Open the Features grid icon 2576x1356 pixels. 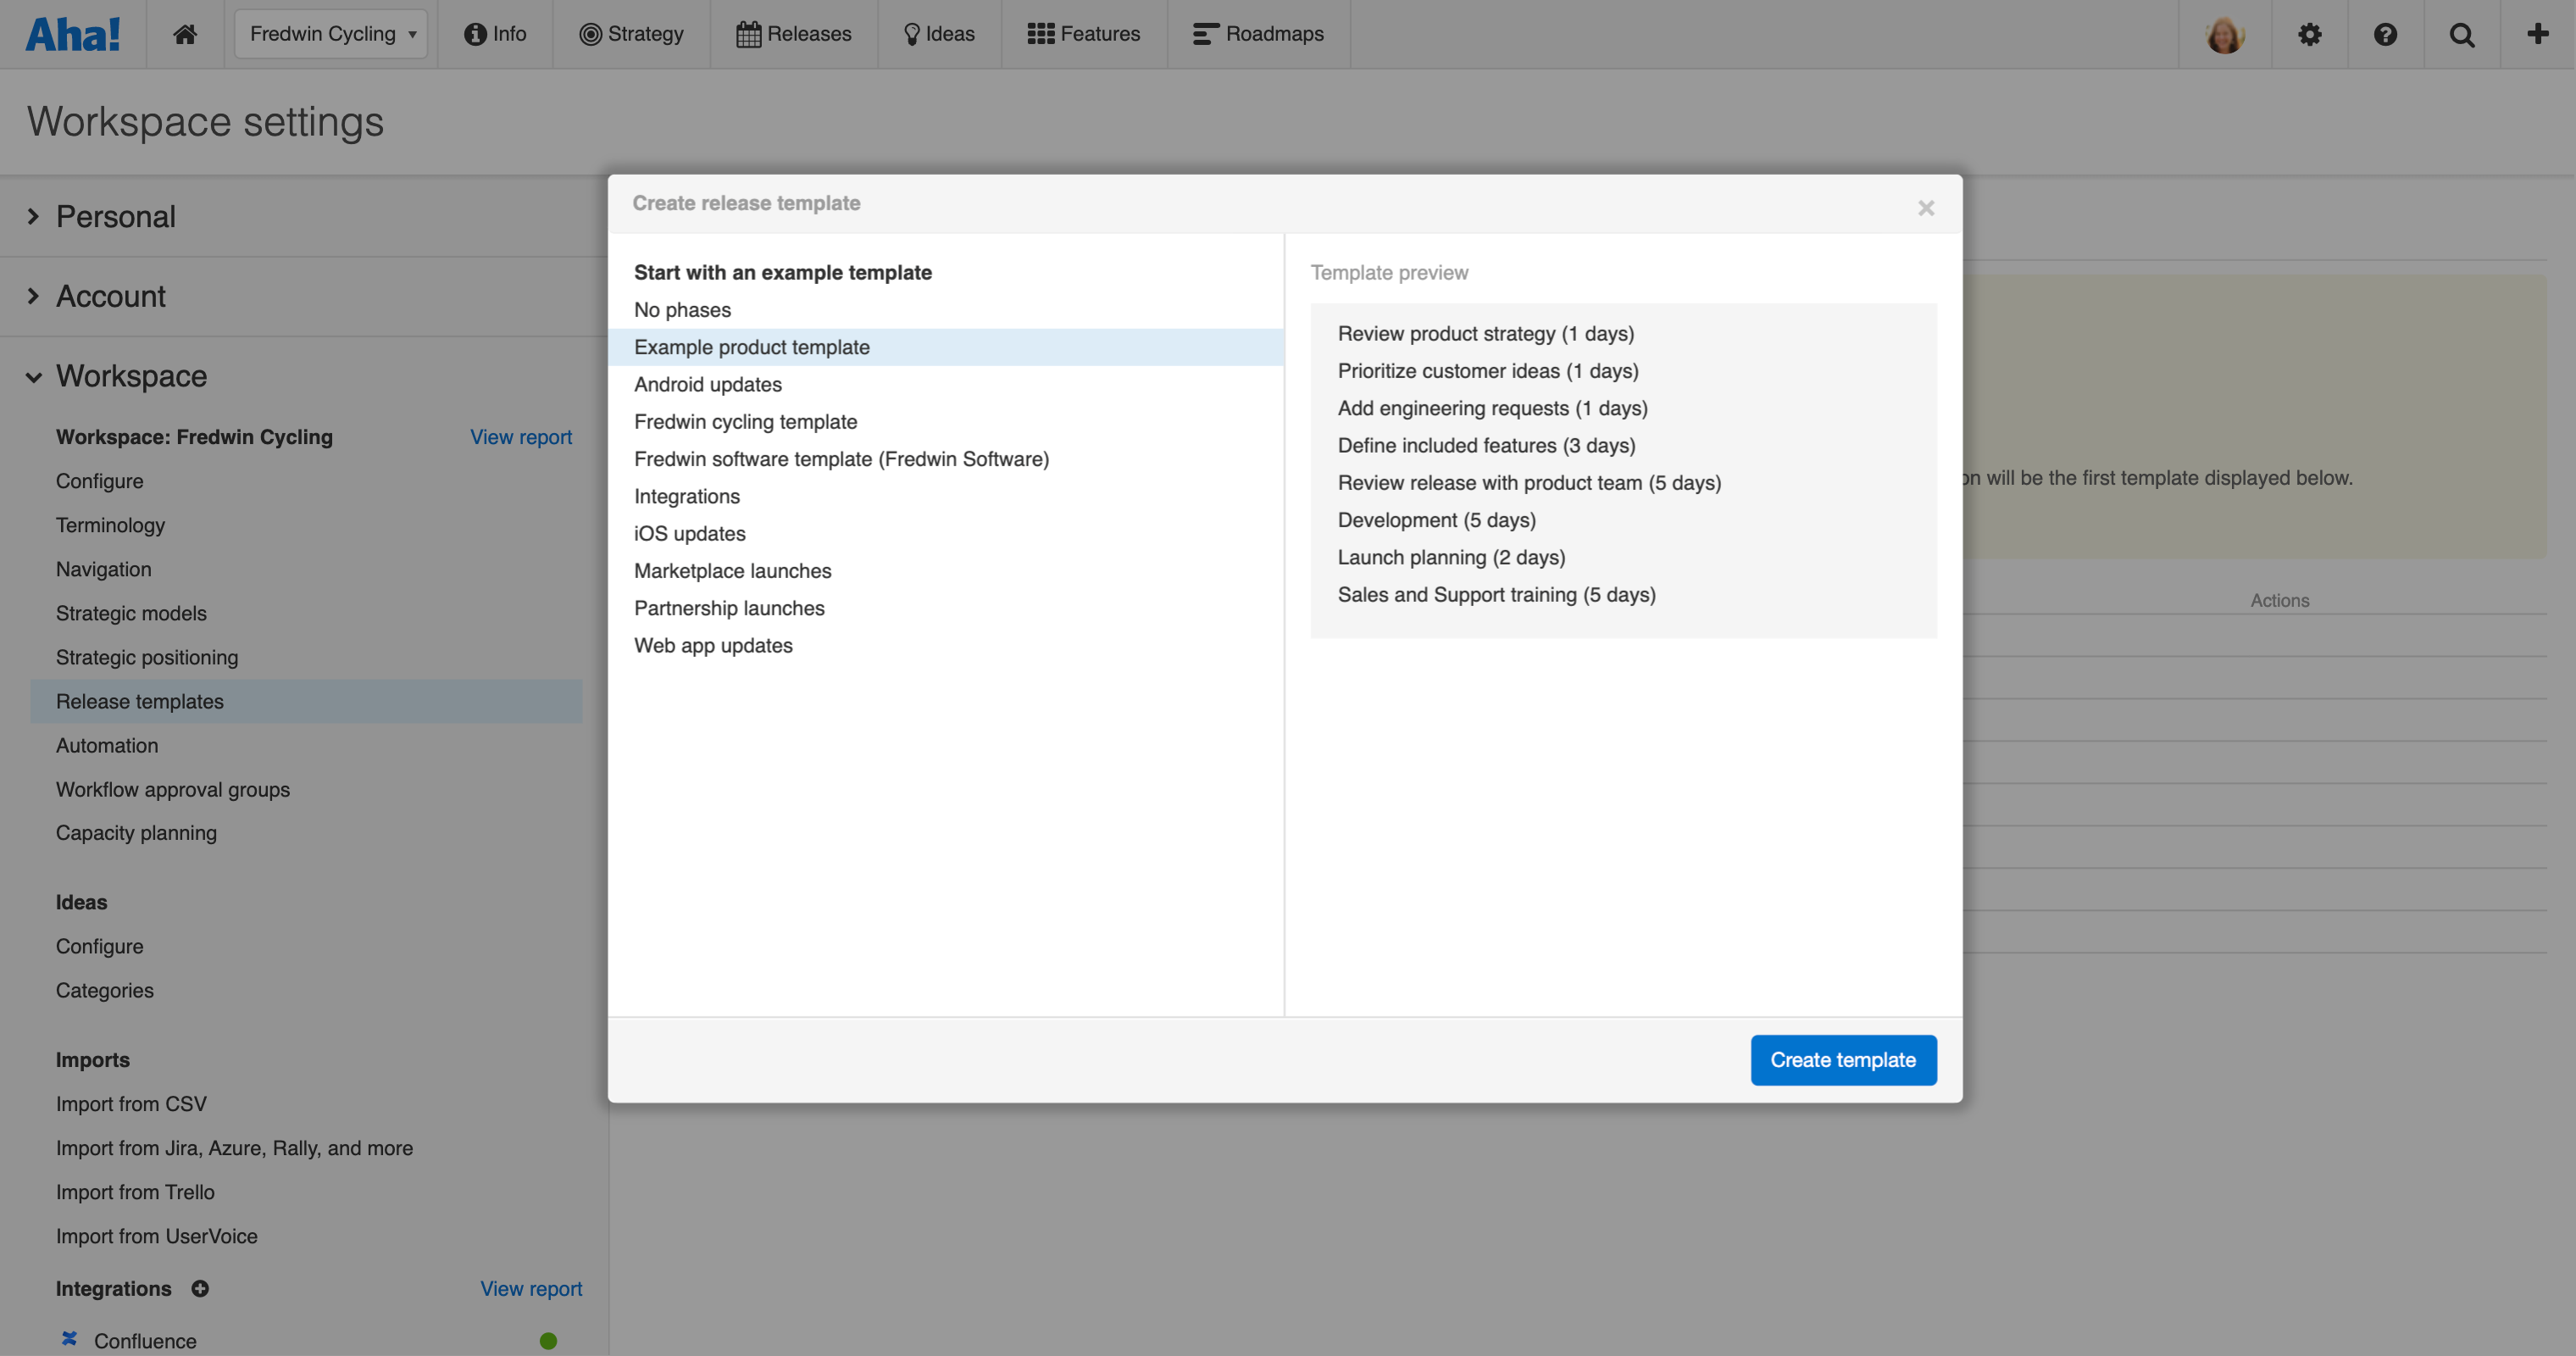click(x=1041, y=33)
